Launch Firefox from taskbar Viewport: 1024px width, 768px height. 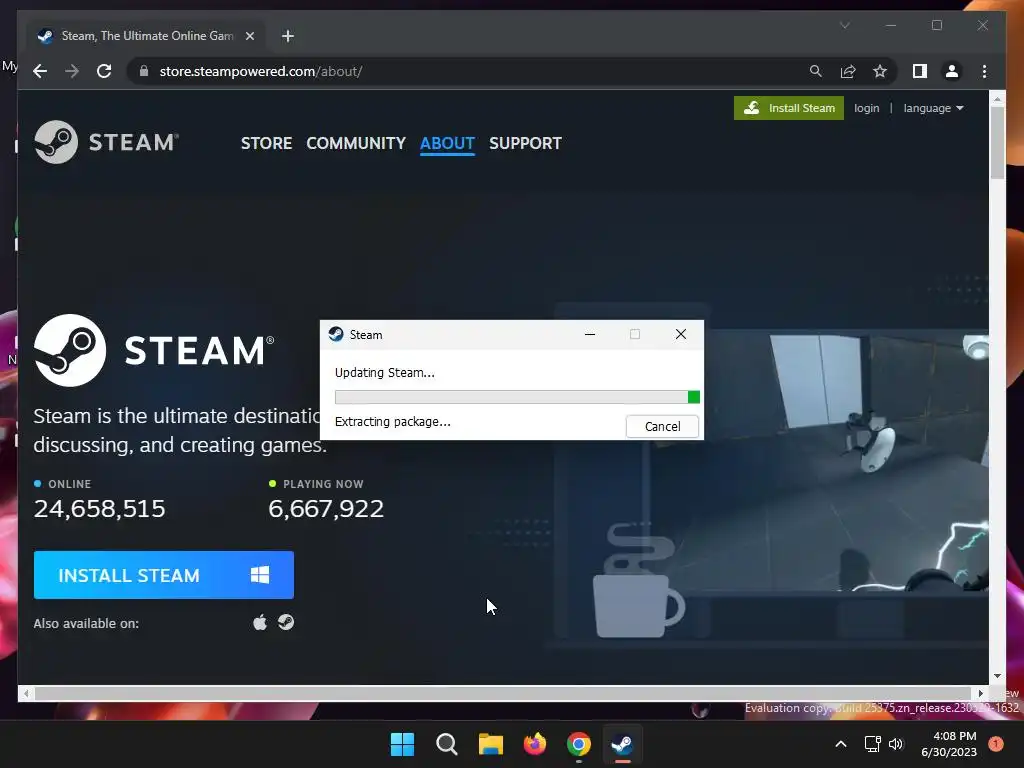click(x=535, y=744)
